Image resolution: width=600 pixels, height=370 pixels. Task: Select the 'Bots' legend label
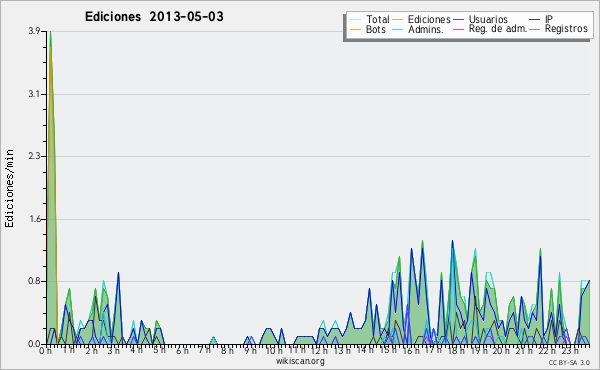tap(376, 29)
